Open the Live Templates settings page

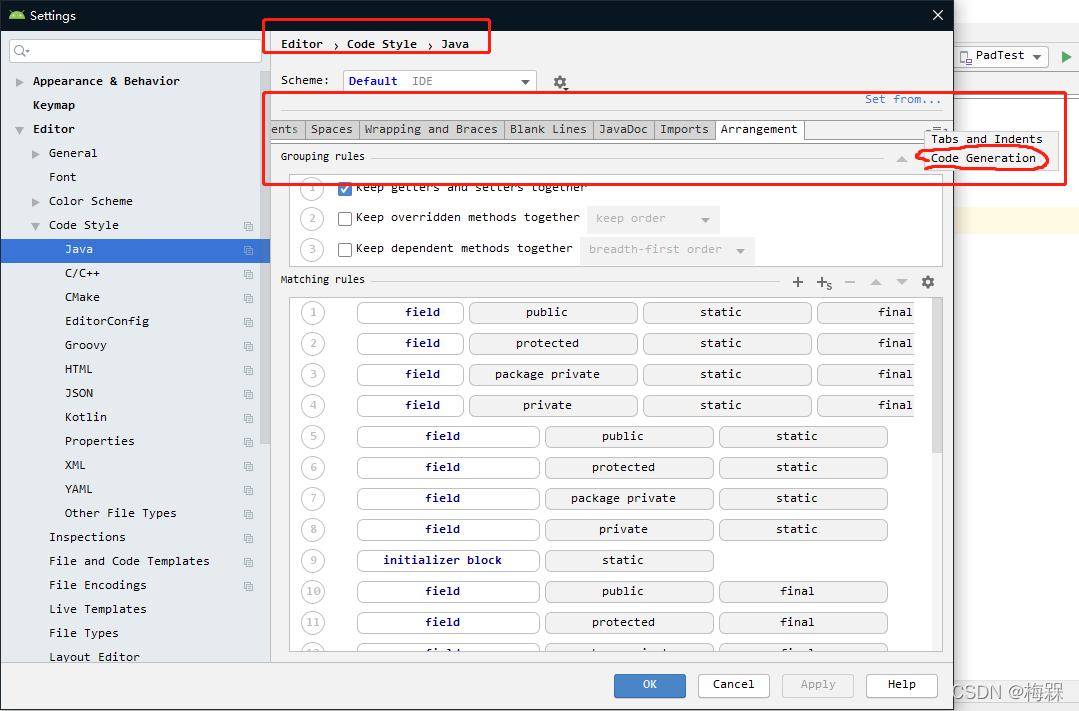point(98,609)
